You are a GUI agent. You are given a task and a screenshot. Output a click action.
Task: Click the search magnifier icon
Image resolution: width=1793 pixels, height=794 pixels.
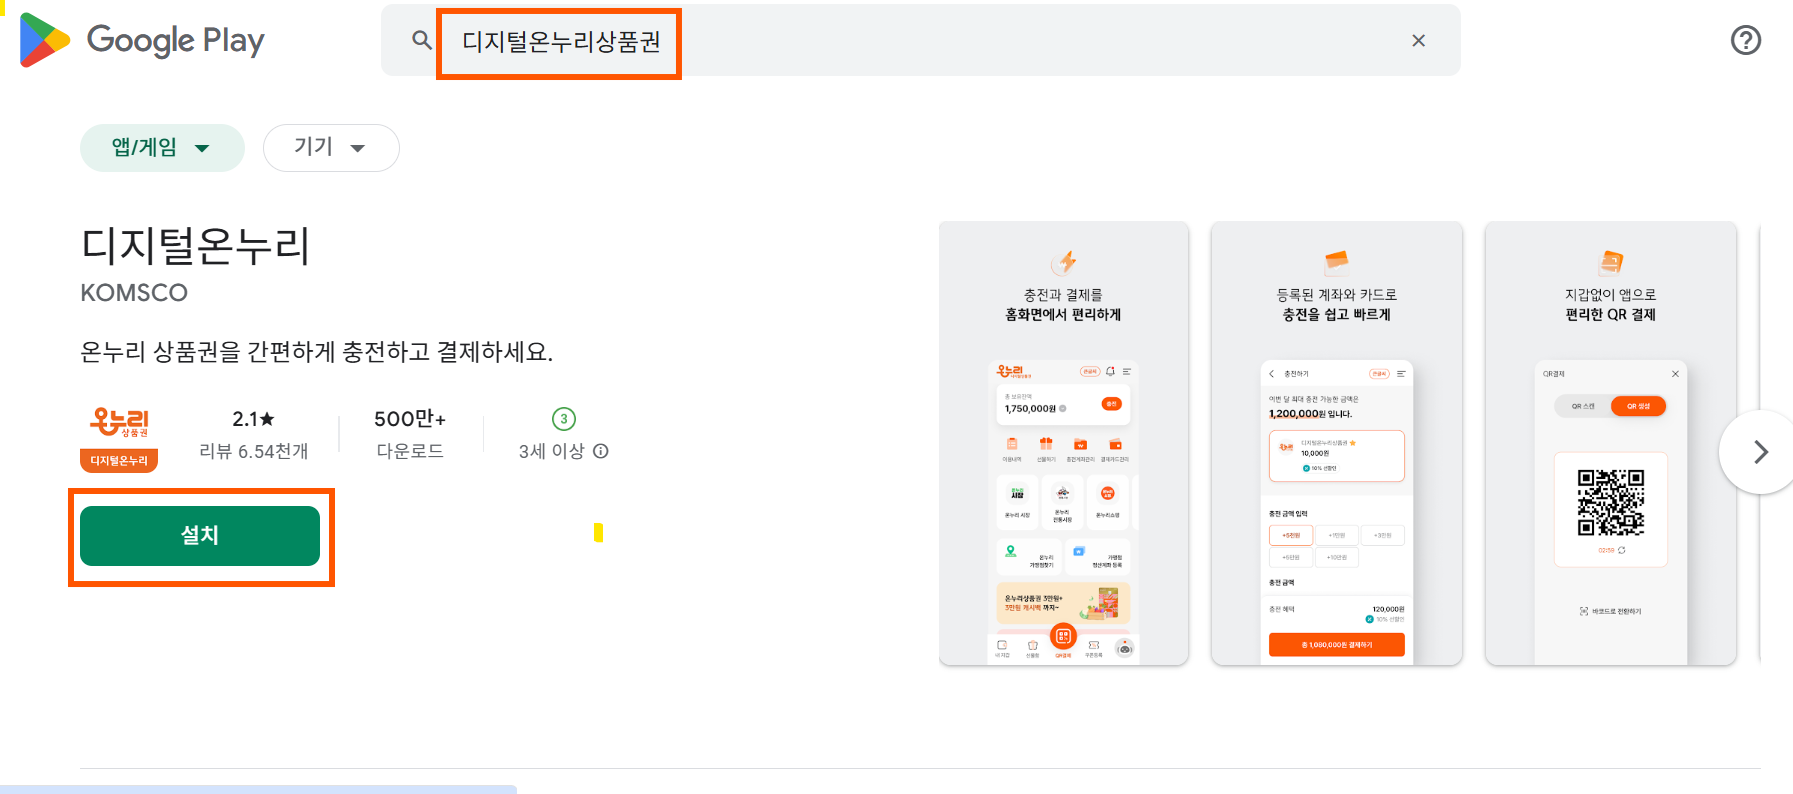pyautogui.click(x=422, y=40)
